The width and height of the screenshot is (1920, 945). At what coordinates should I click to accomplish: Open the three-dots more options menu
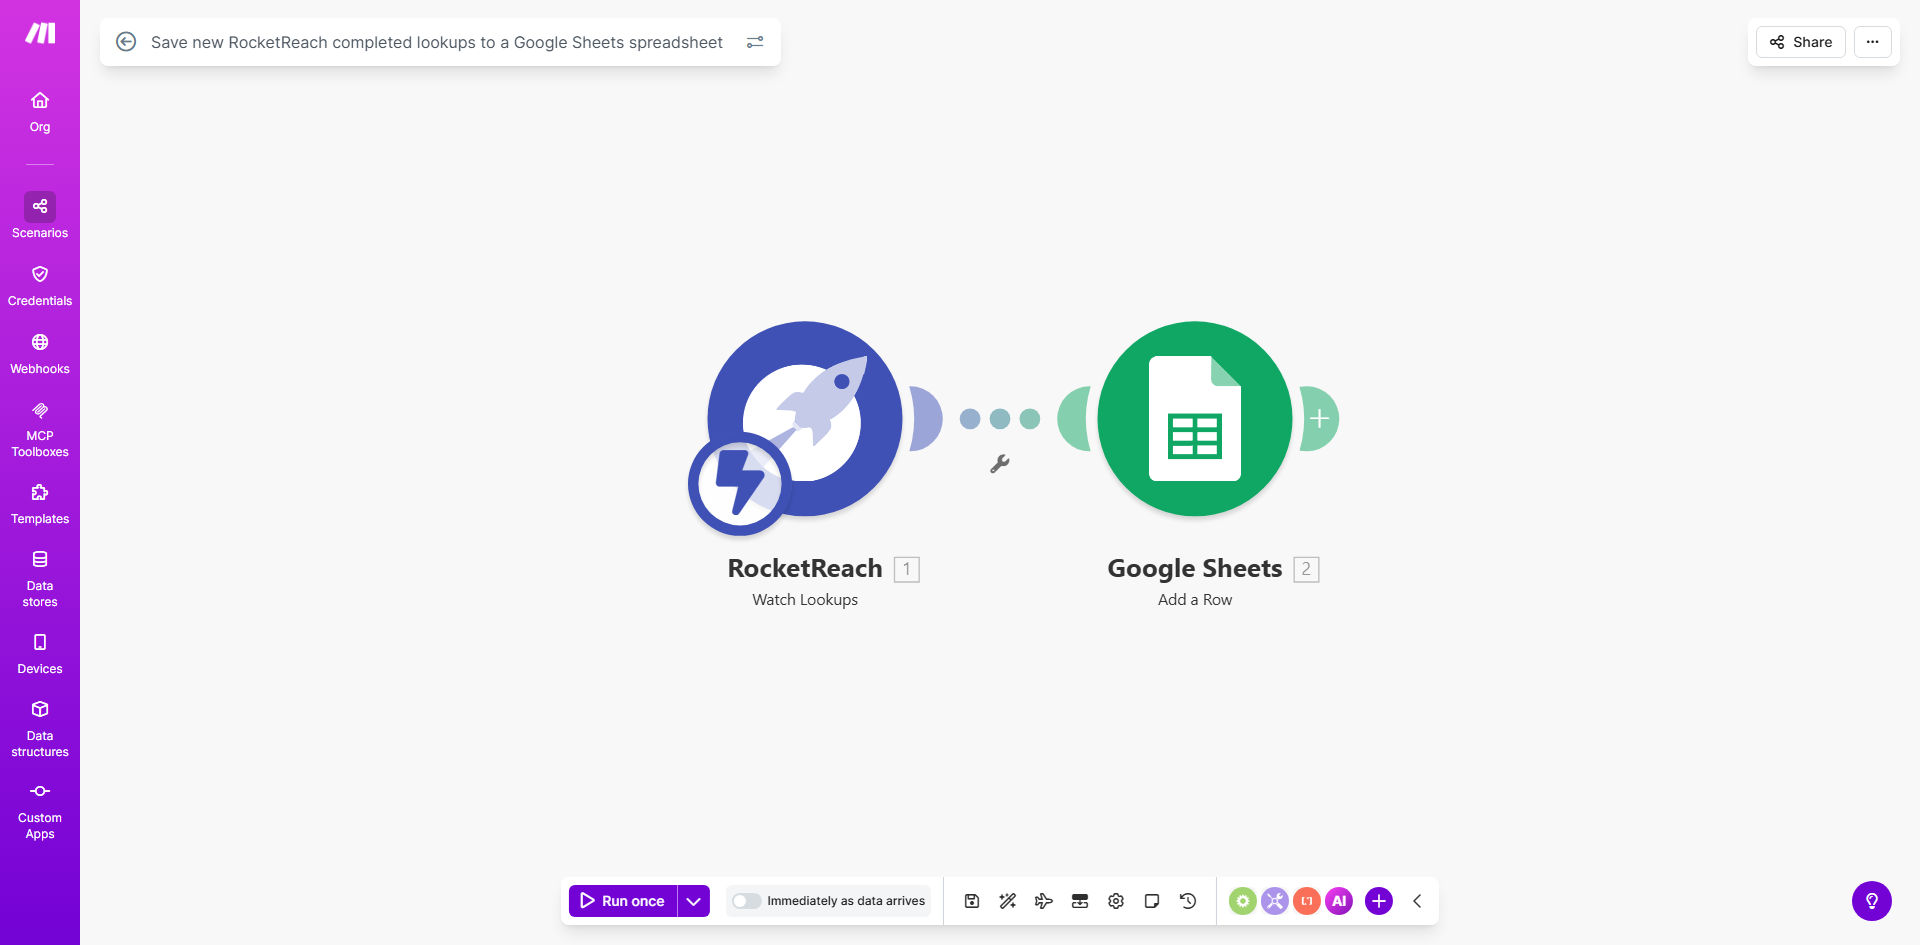click(x=1872, y=42)
